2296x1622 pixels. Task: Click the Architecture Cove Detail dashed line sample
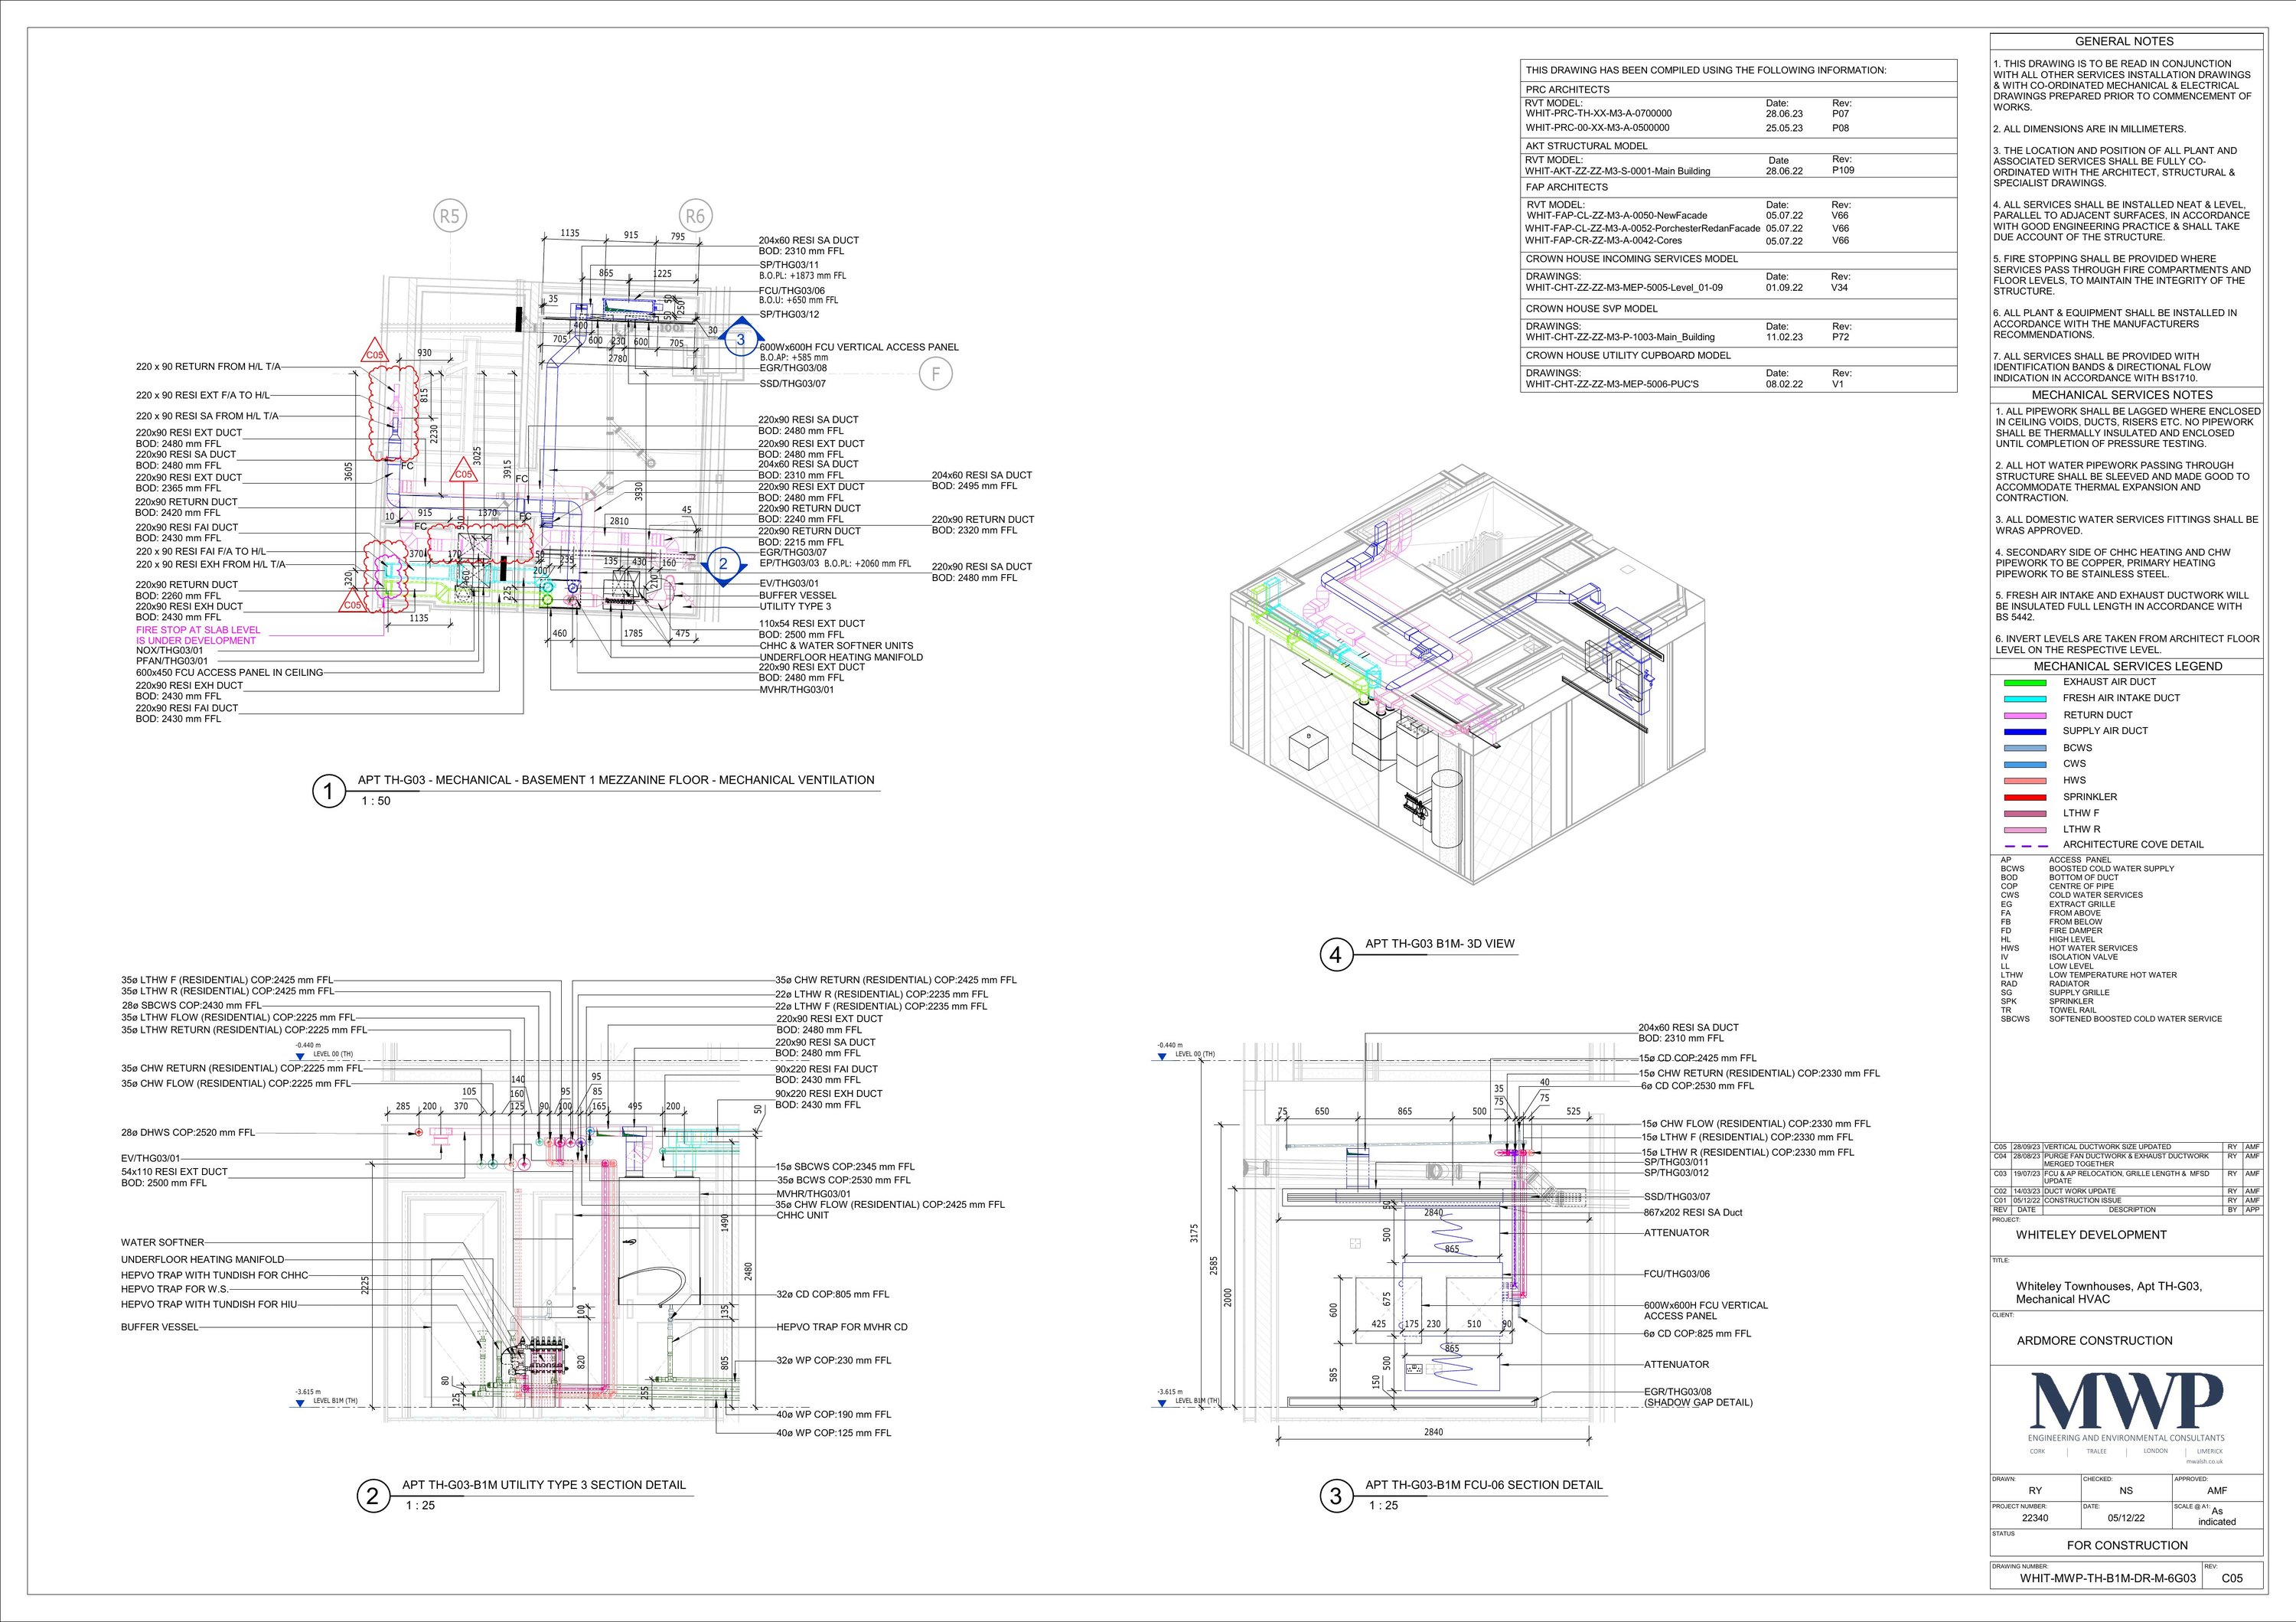(2026, 845)
